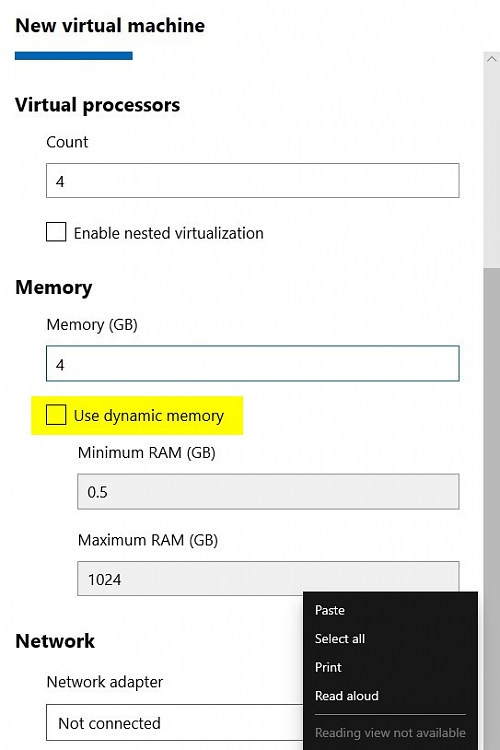Click the vertical scrollbar thumb
The width and height of the screenshot is (500, 750).
coord(491,507)
